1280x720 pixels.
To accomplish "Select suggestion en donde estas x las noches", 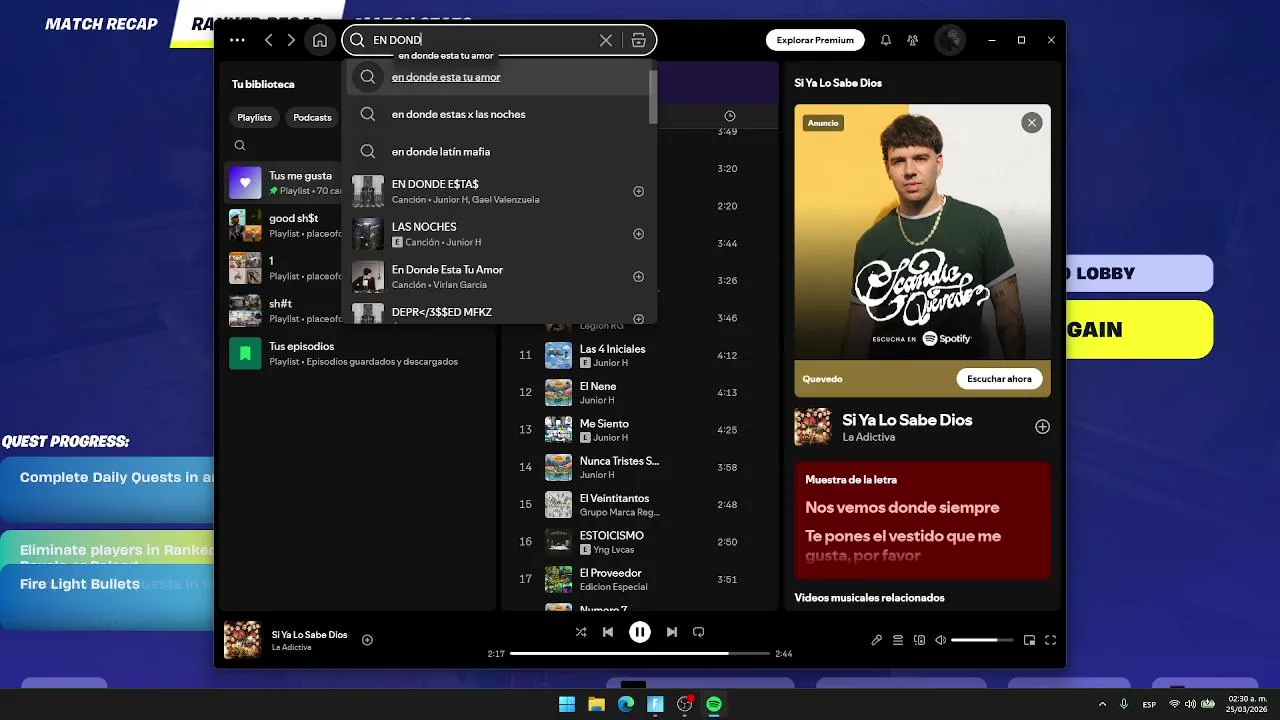I will point(498,114).
